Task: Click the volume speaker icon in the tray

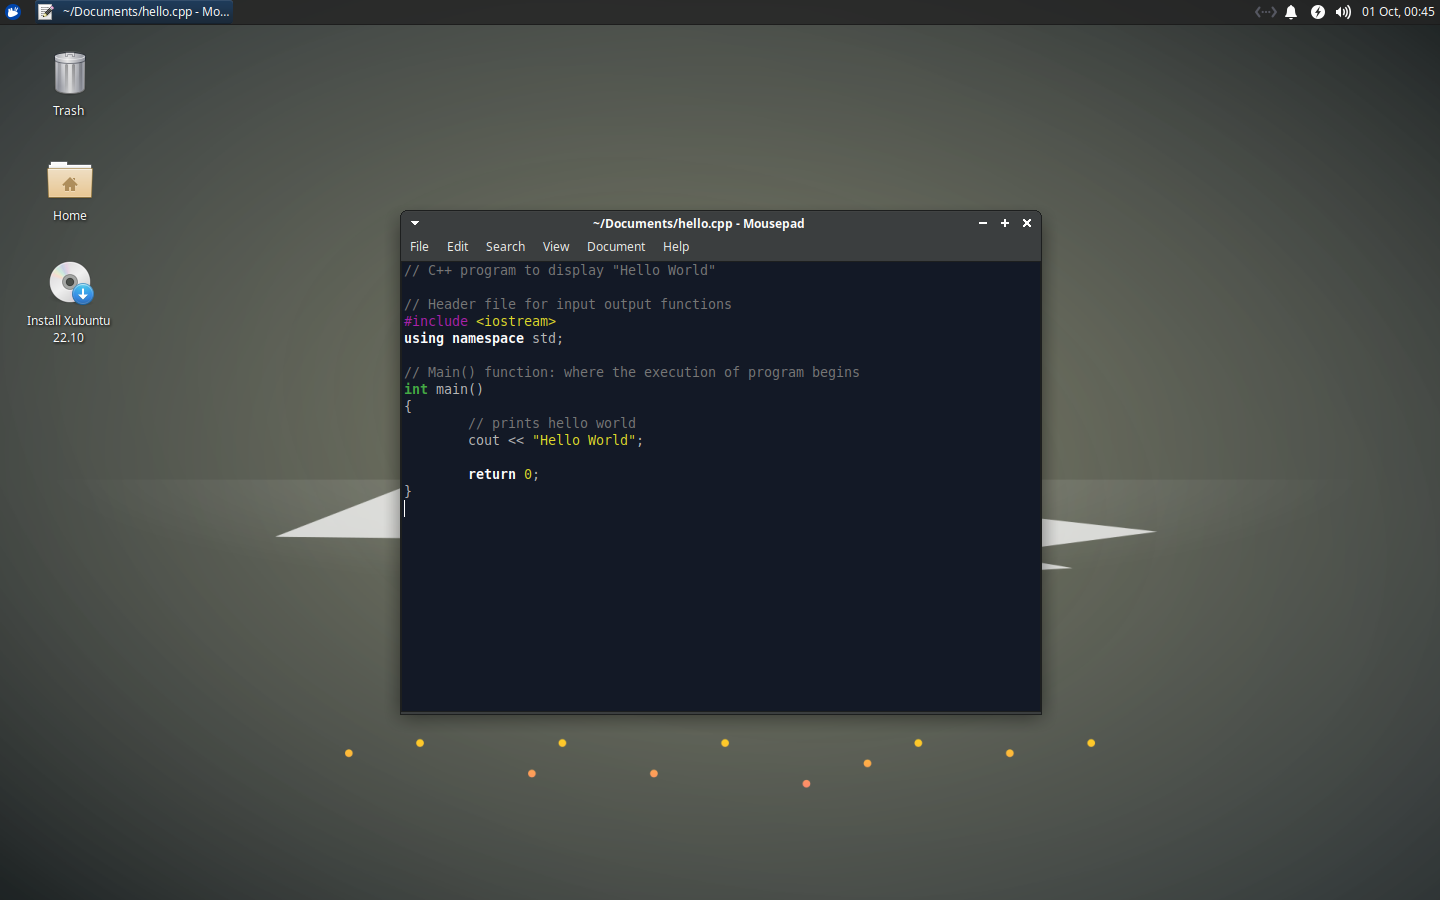Action: click(1343, 11)
